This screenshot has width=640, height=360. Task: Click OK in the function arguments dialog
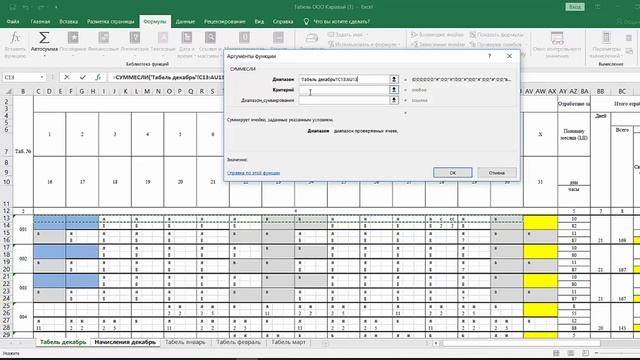[x=453, y=173]
